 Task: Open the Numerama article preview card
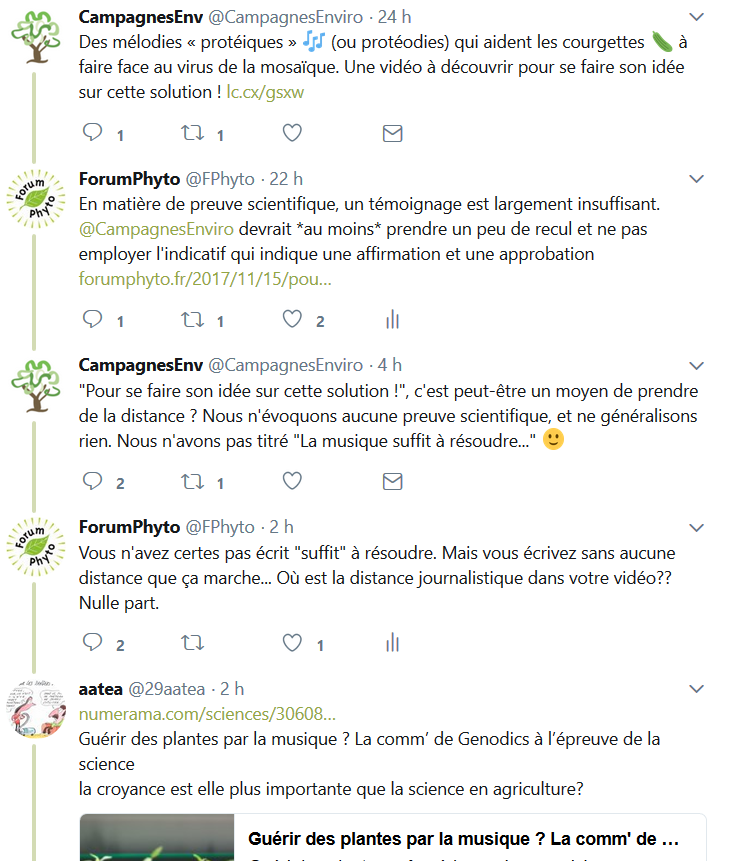pos(393,837)
